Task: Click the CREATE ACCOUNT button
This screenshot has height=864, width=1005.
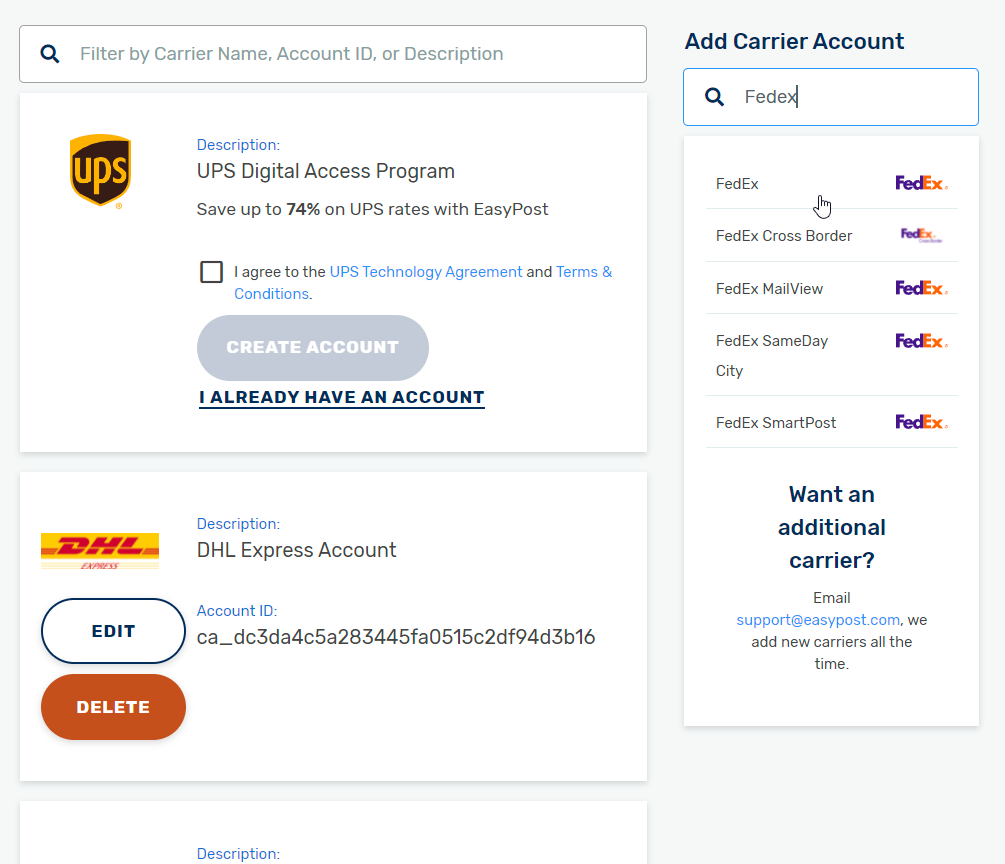Action: coord(313,347)
